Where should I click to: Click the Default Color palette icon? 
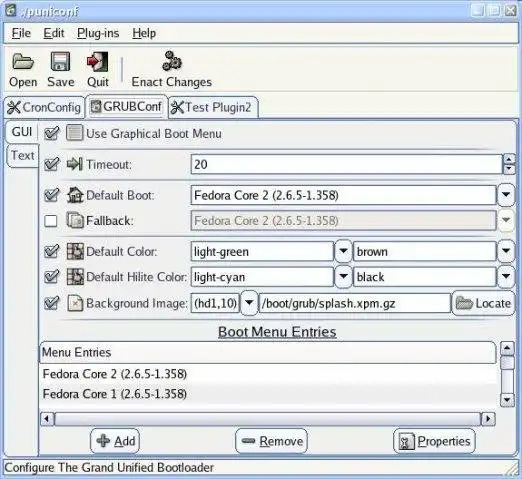tap(75, 251)
